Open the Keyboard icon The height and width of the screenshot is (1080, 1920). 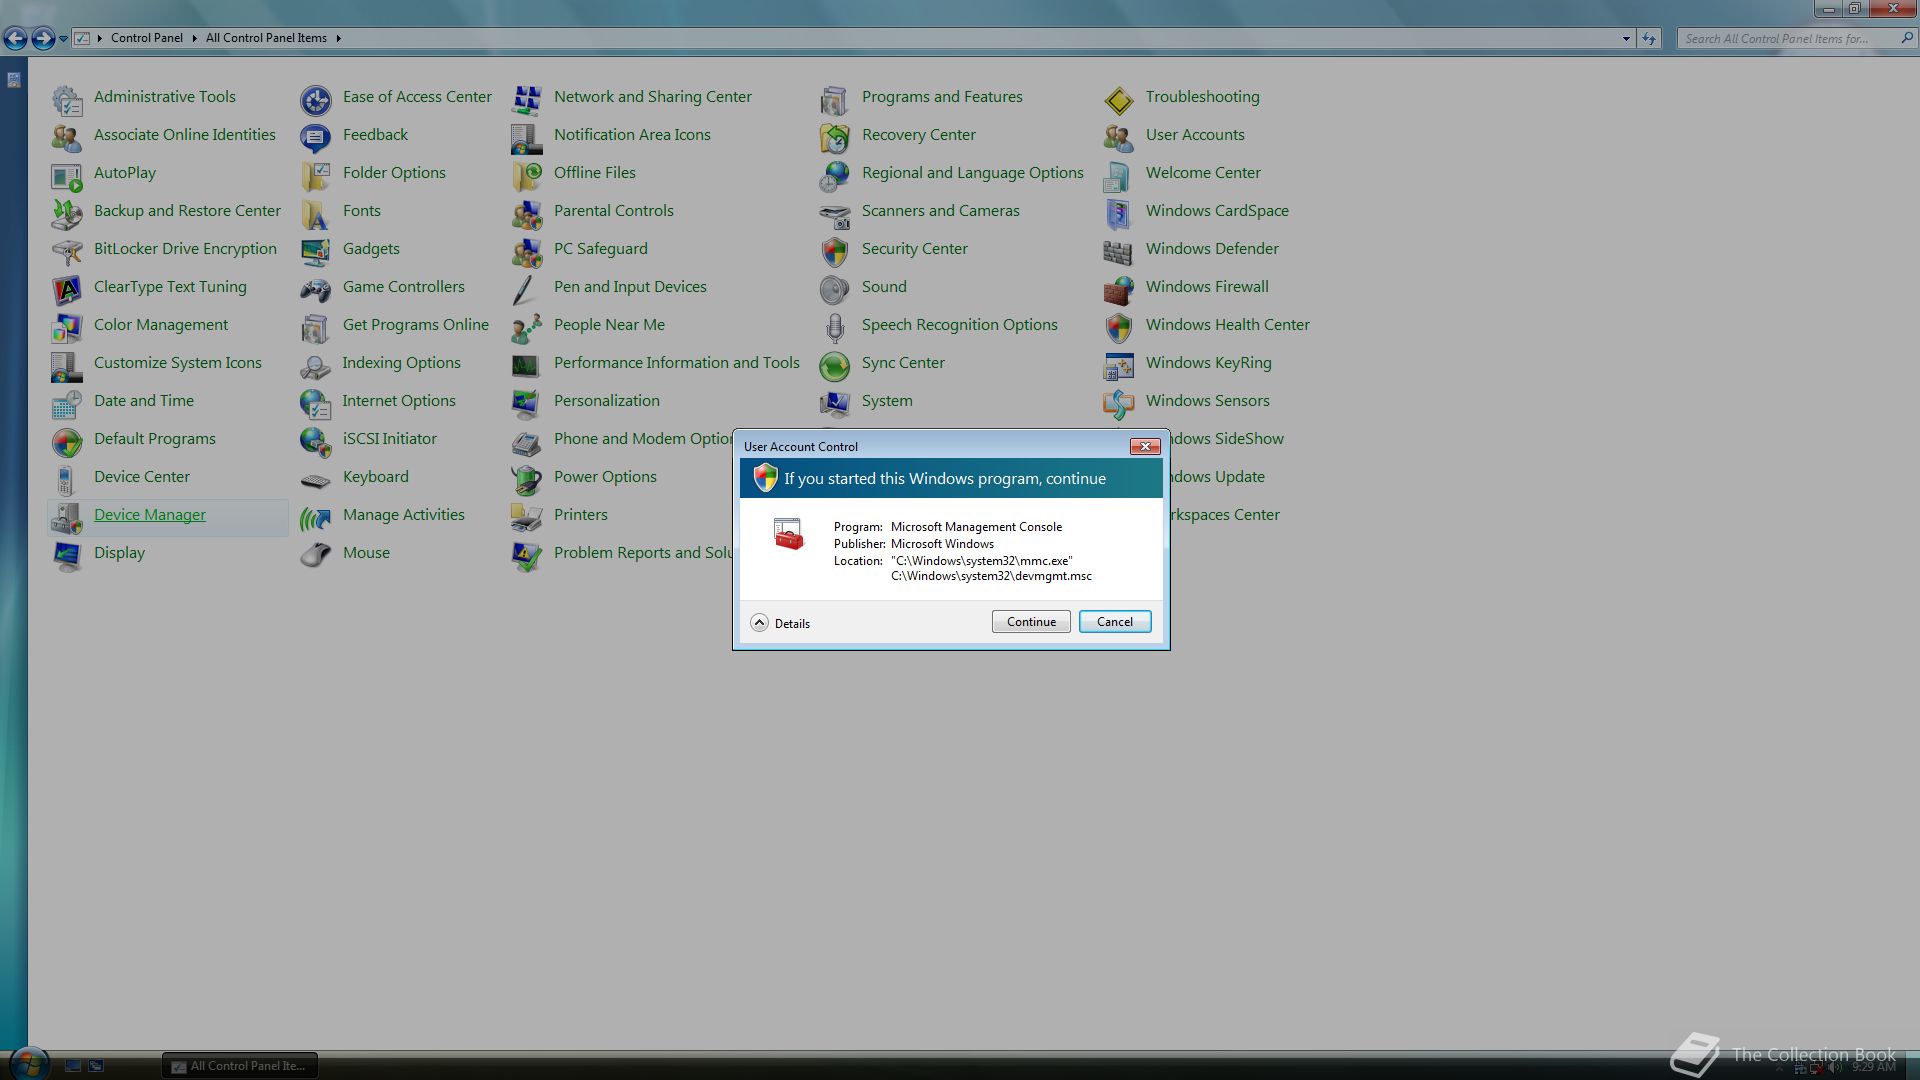[316, 479]
